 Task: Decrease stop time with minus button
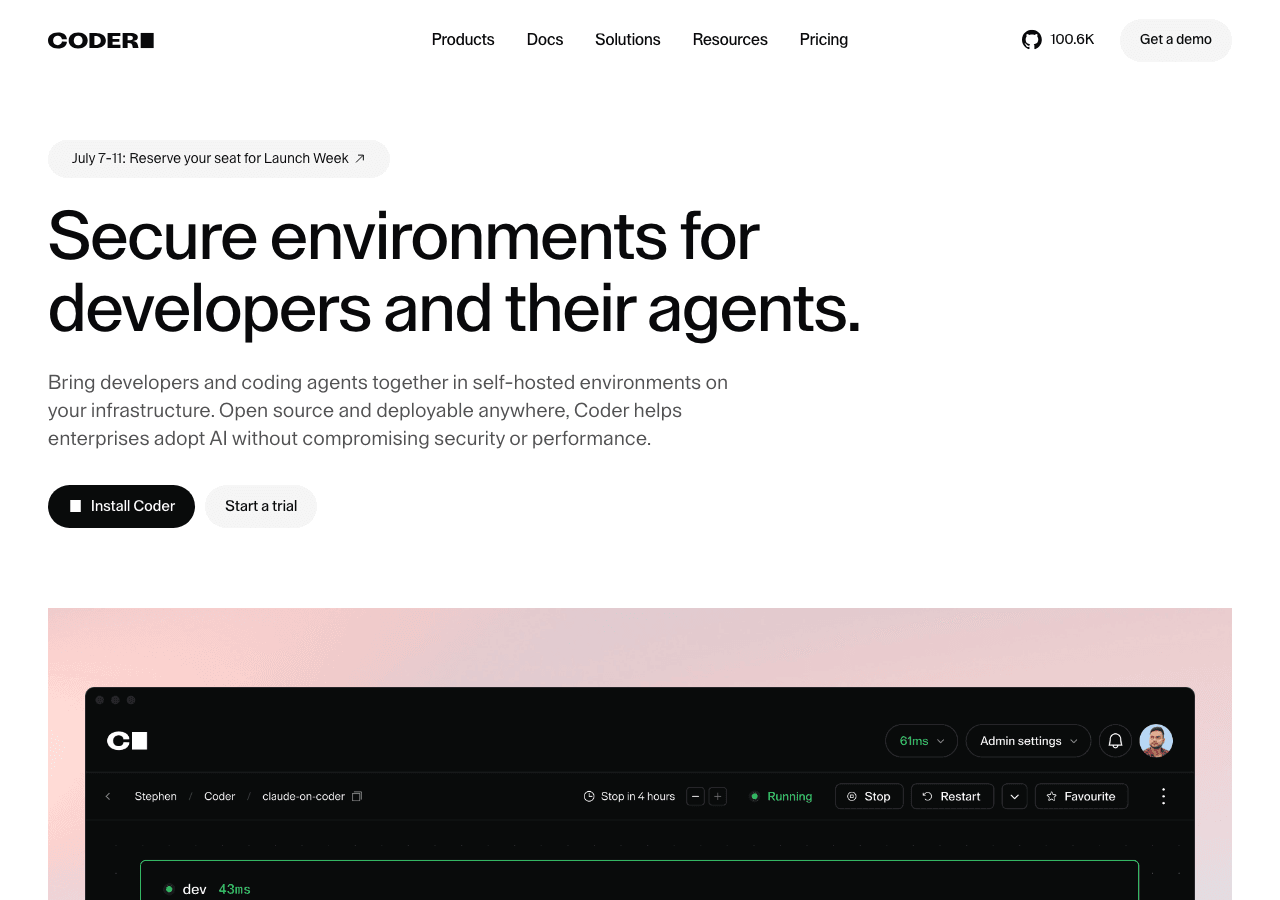tap(696, 796)
